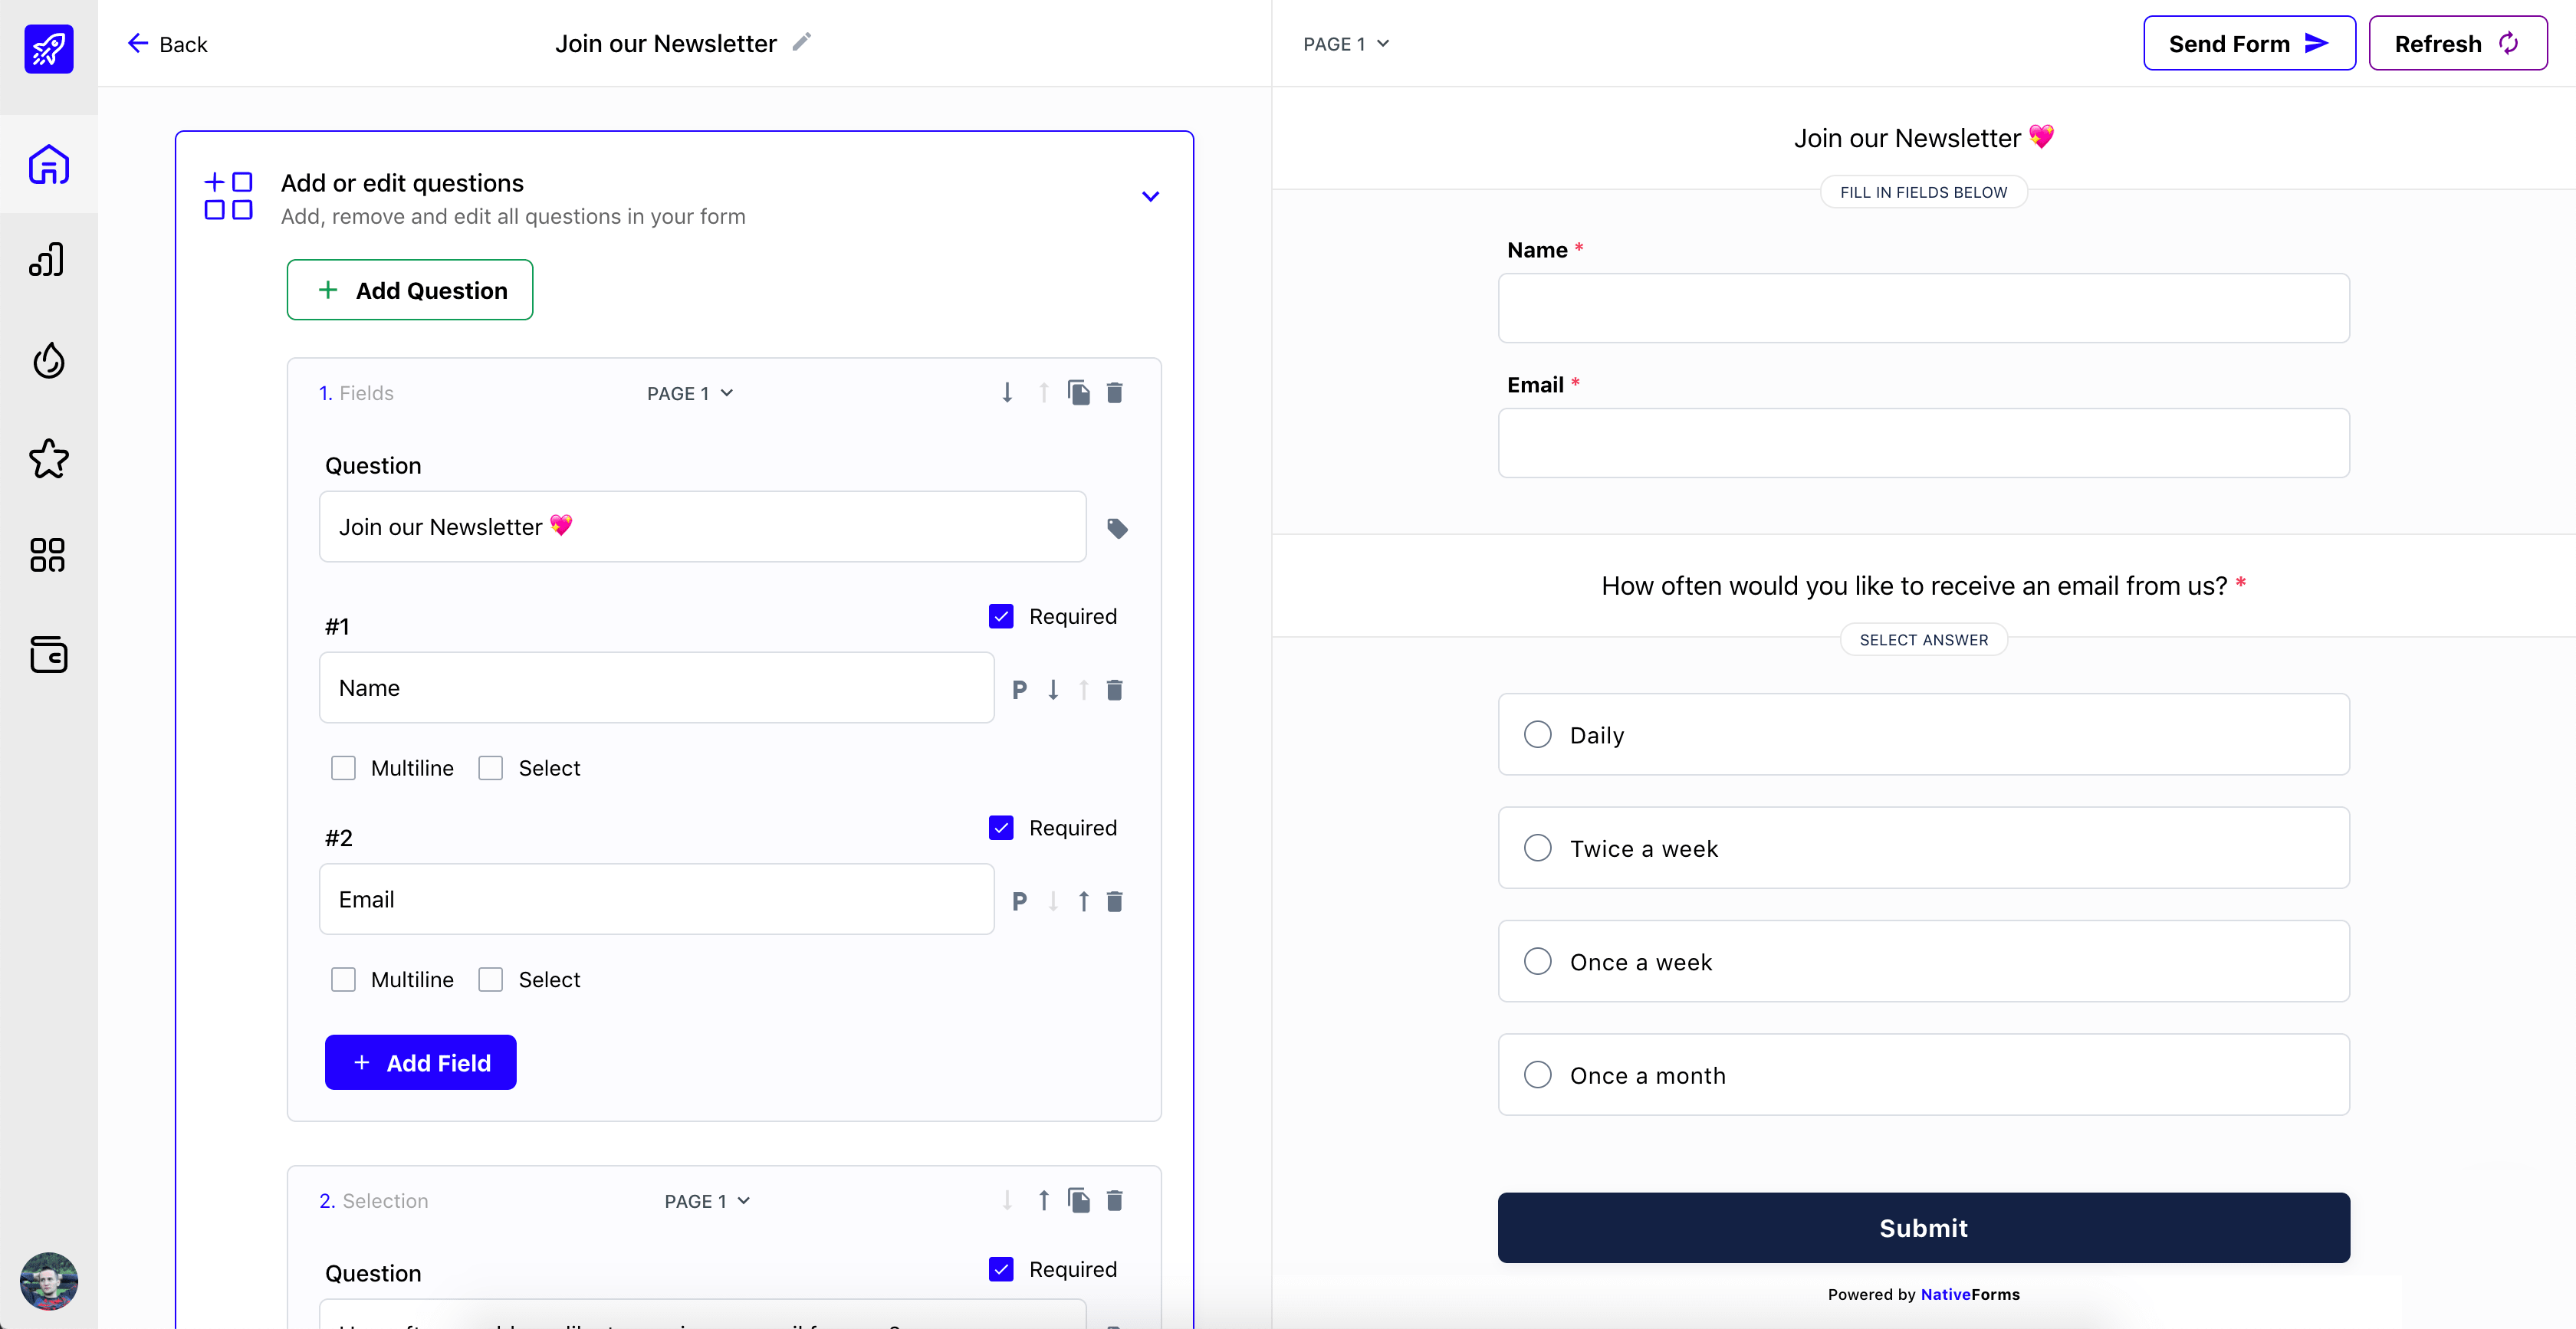The width and height of the screenshot is (2576, 1329).
Task: Click the delete trash icon for Fields section
Action: (x=1115, y=392)
